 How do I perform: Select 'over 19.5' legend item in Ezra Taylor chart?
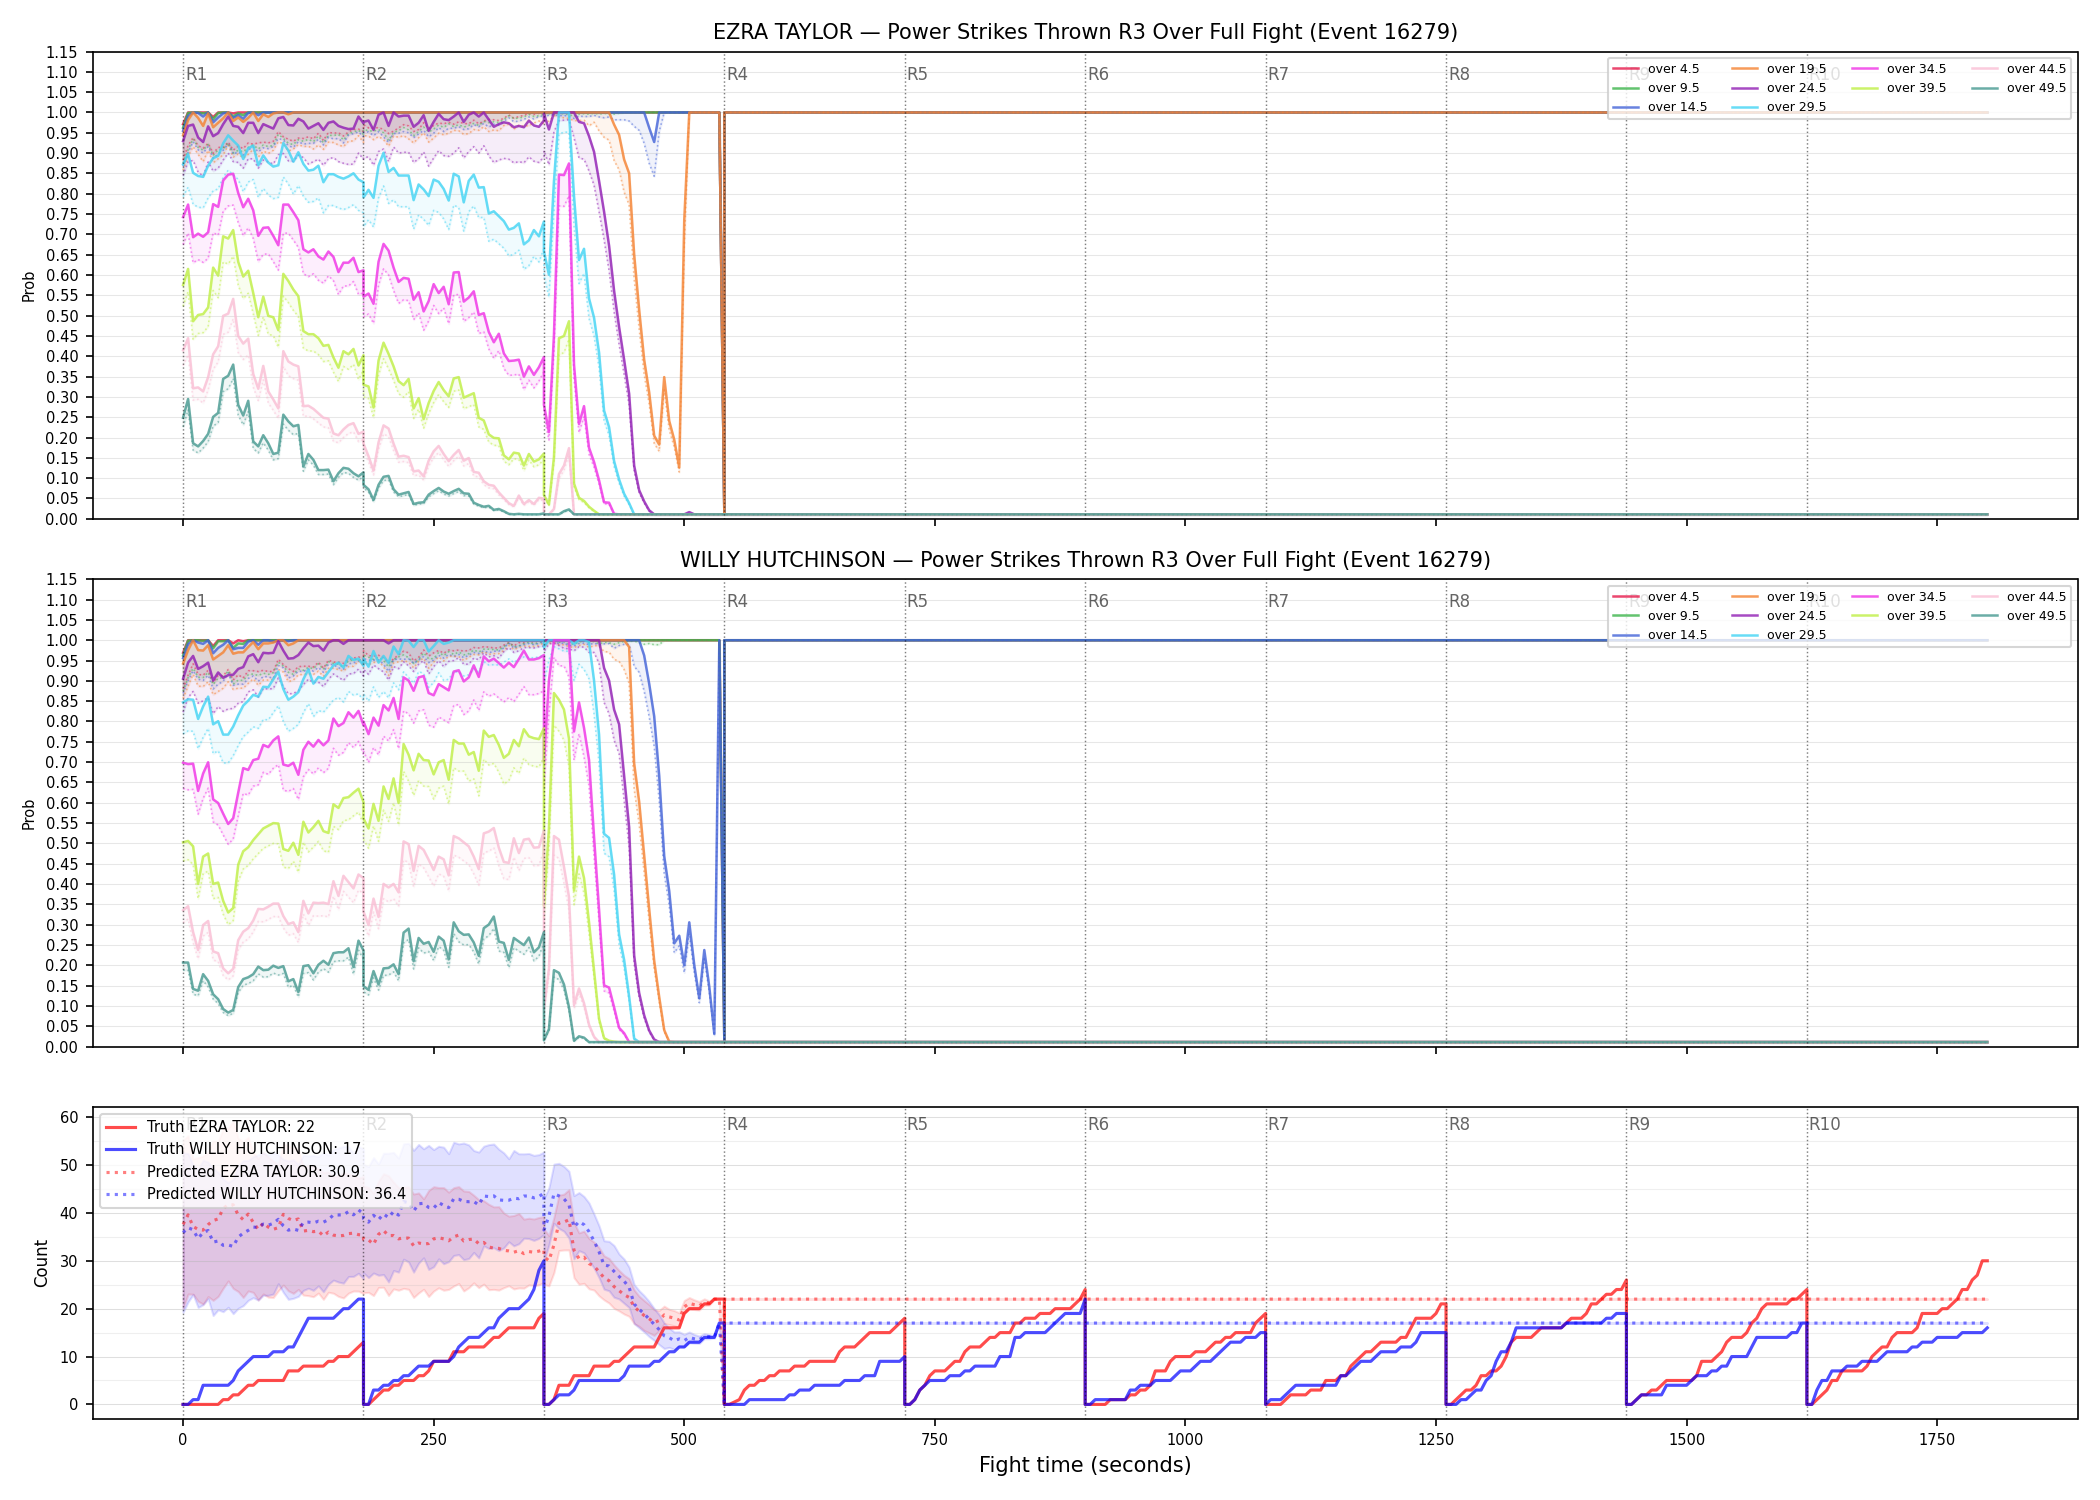[1779, 69]
